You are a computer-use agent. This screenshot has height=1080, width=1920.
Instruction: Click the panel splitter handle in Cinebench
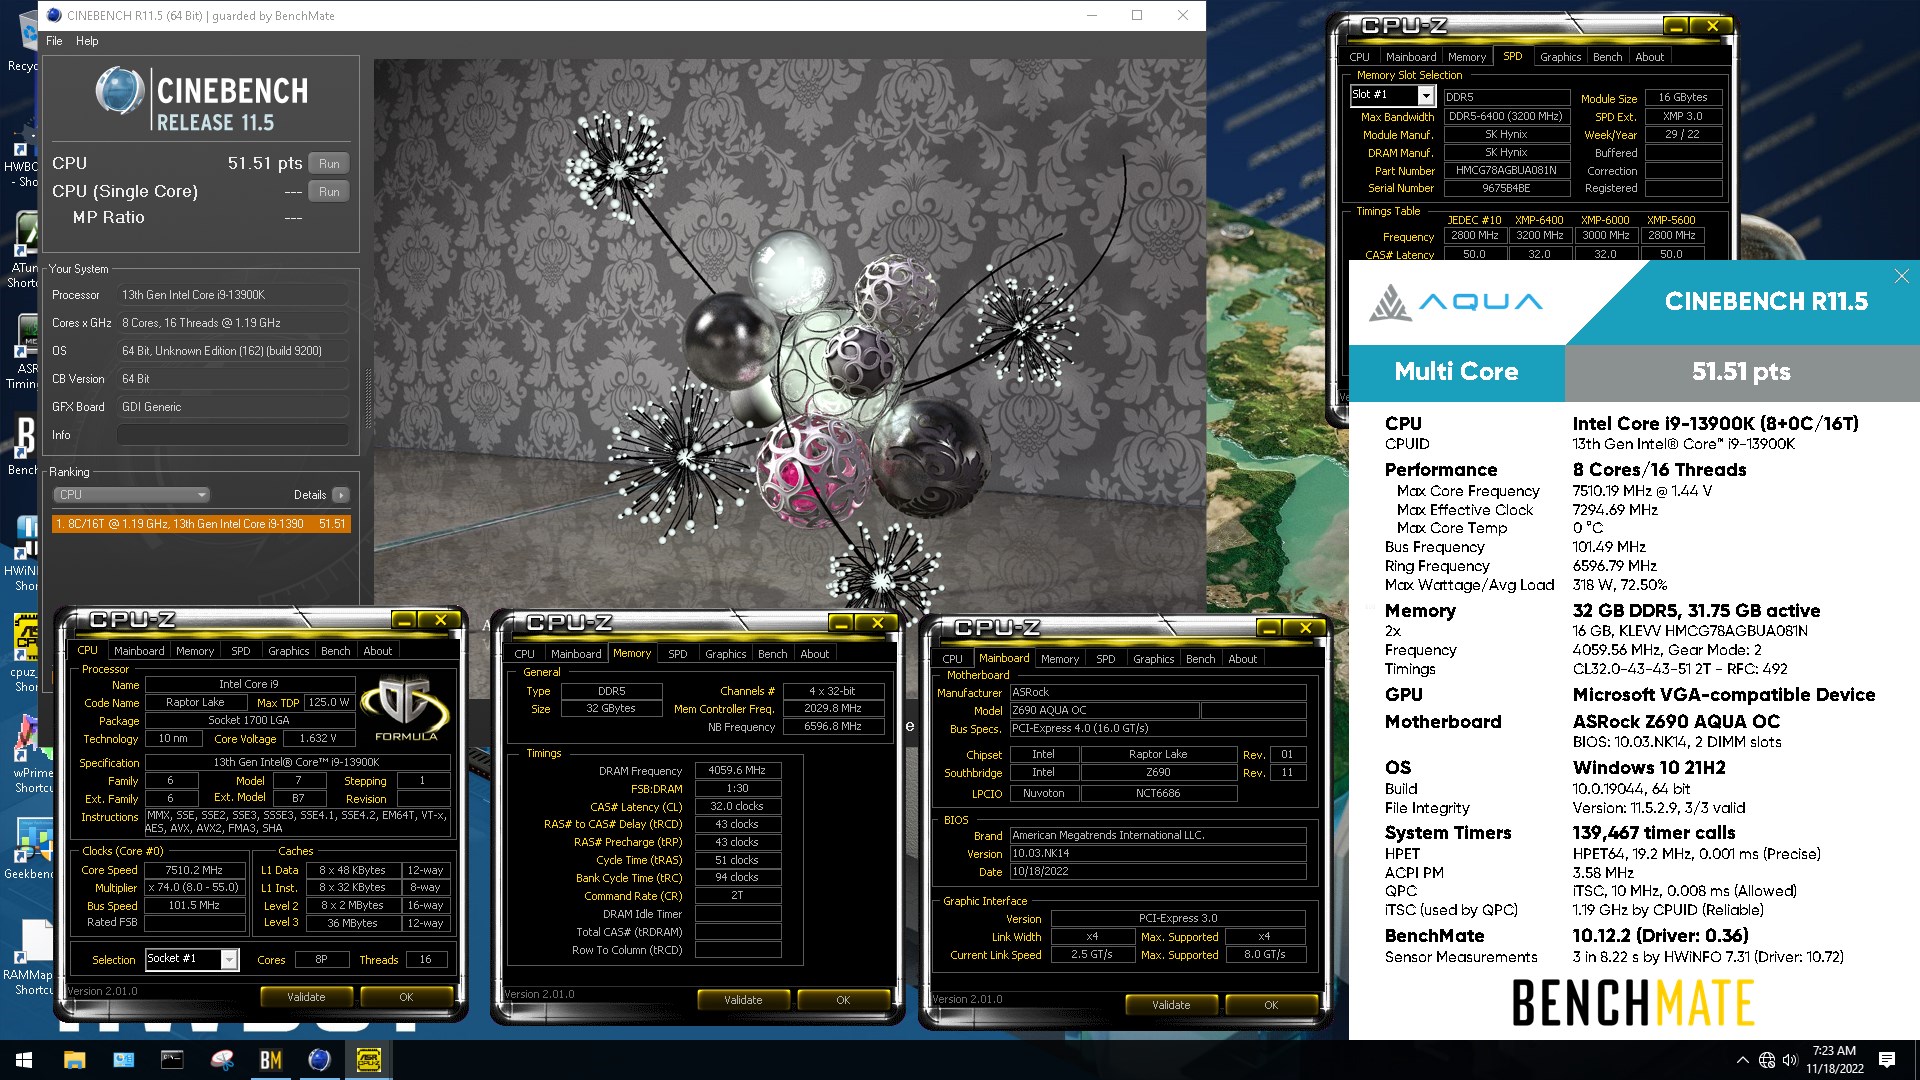367,400
